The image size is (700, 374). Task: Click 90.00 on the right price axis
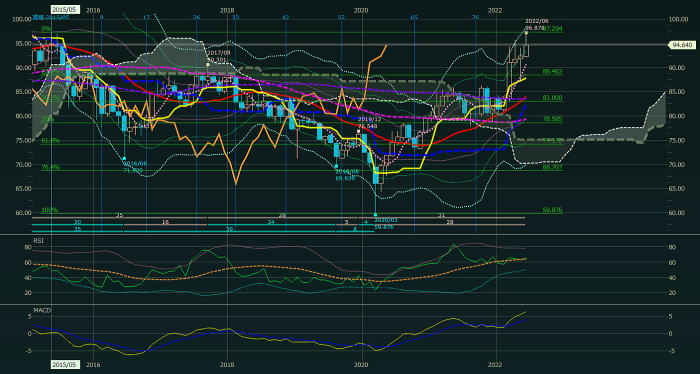click(x=678, y=67)
